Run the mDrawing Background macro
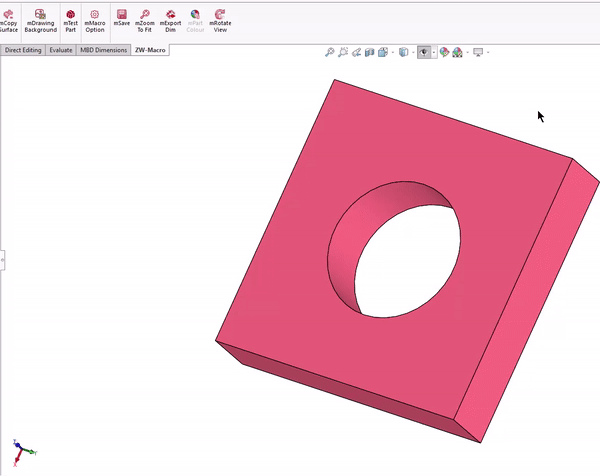 pyautogui.click(x=40, y=20)
